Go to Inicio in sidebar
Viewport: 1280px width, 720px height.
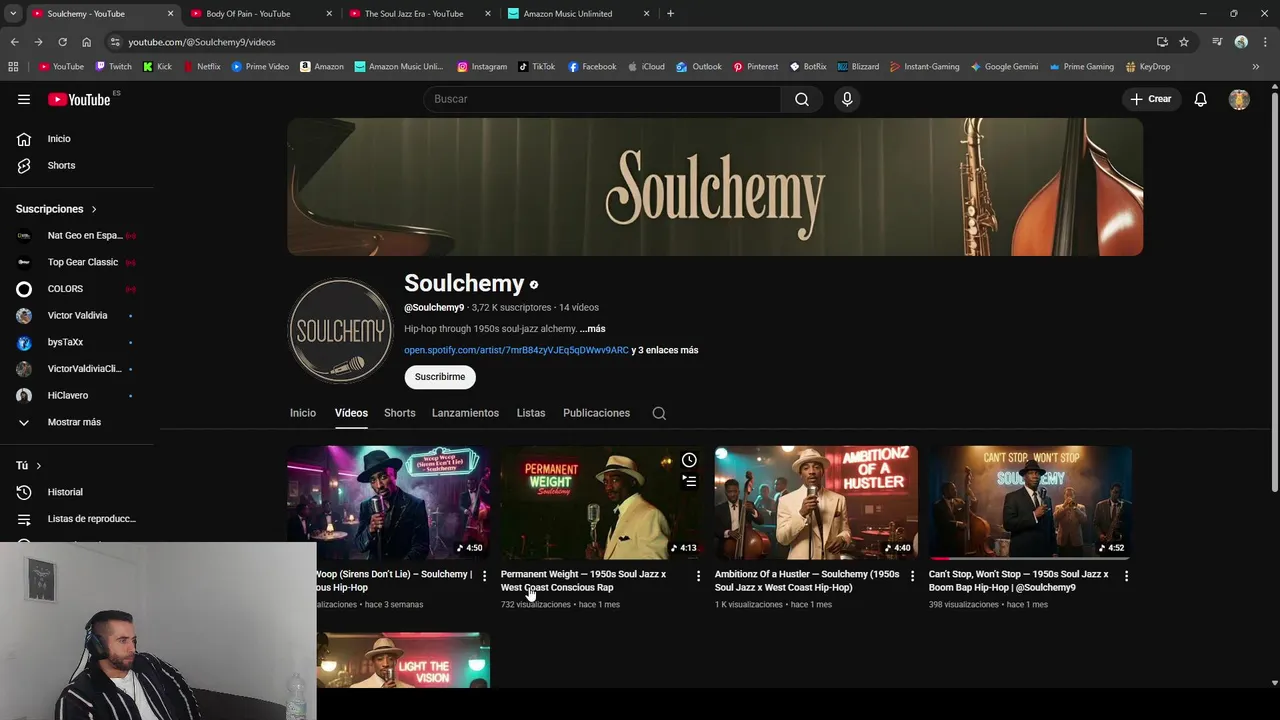click(59, 139)
